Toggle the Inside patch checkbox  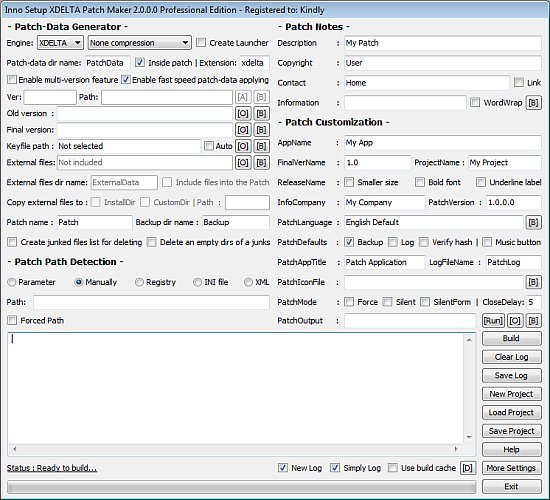(x=140, y=62)
